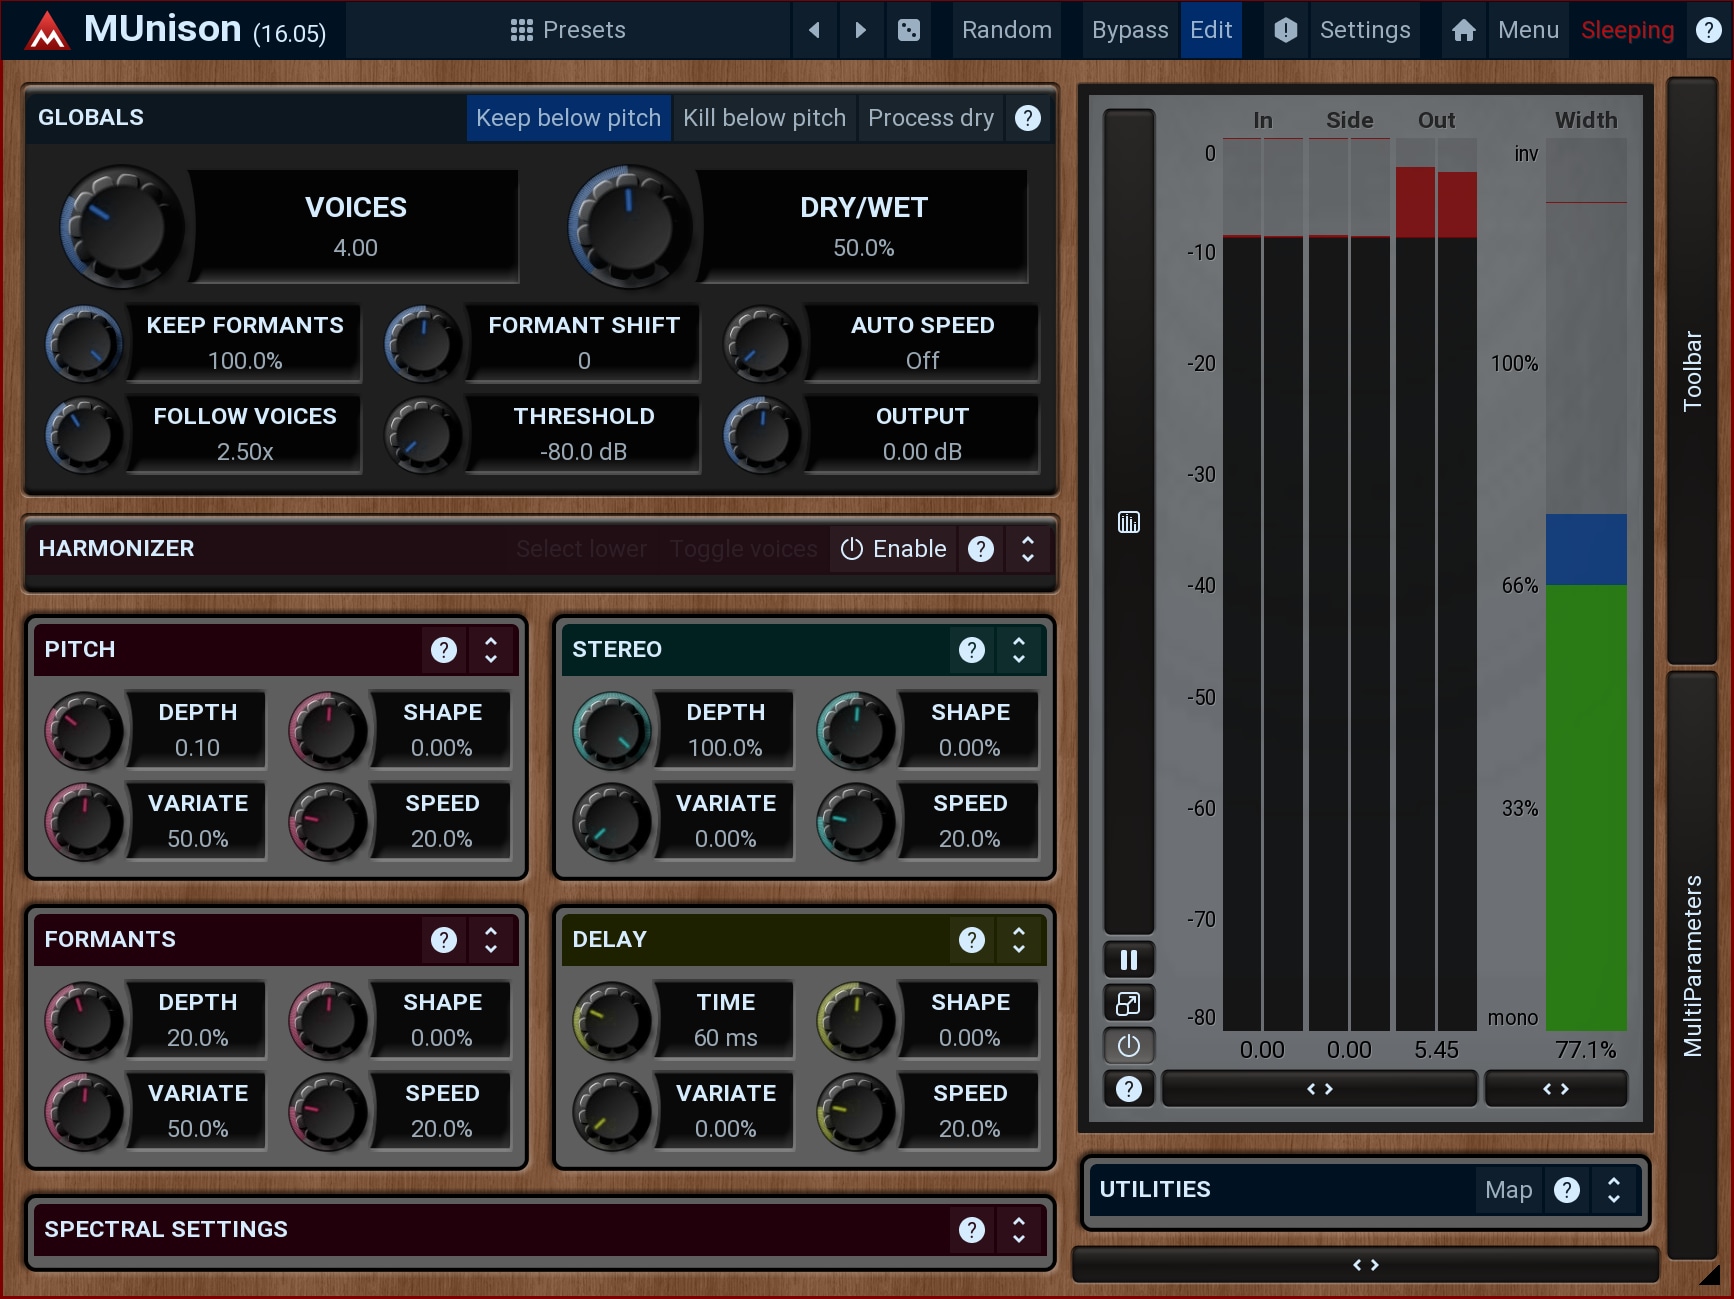
Task: Click the meter power icon
Action: point(1129,1046)
